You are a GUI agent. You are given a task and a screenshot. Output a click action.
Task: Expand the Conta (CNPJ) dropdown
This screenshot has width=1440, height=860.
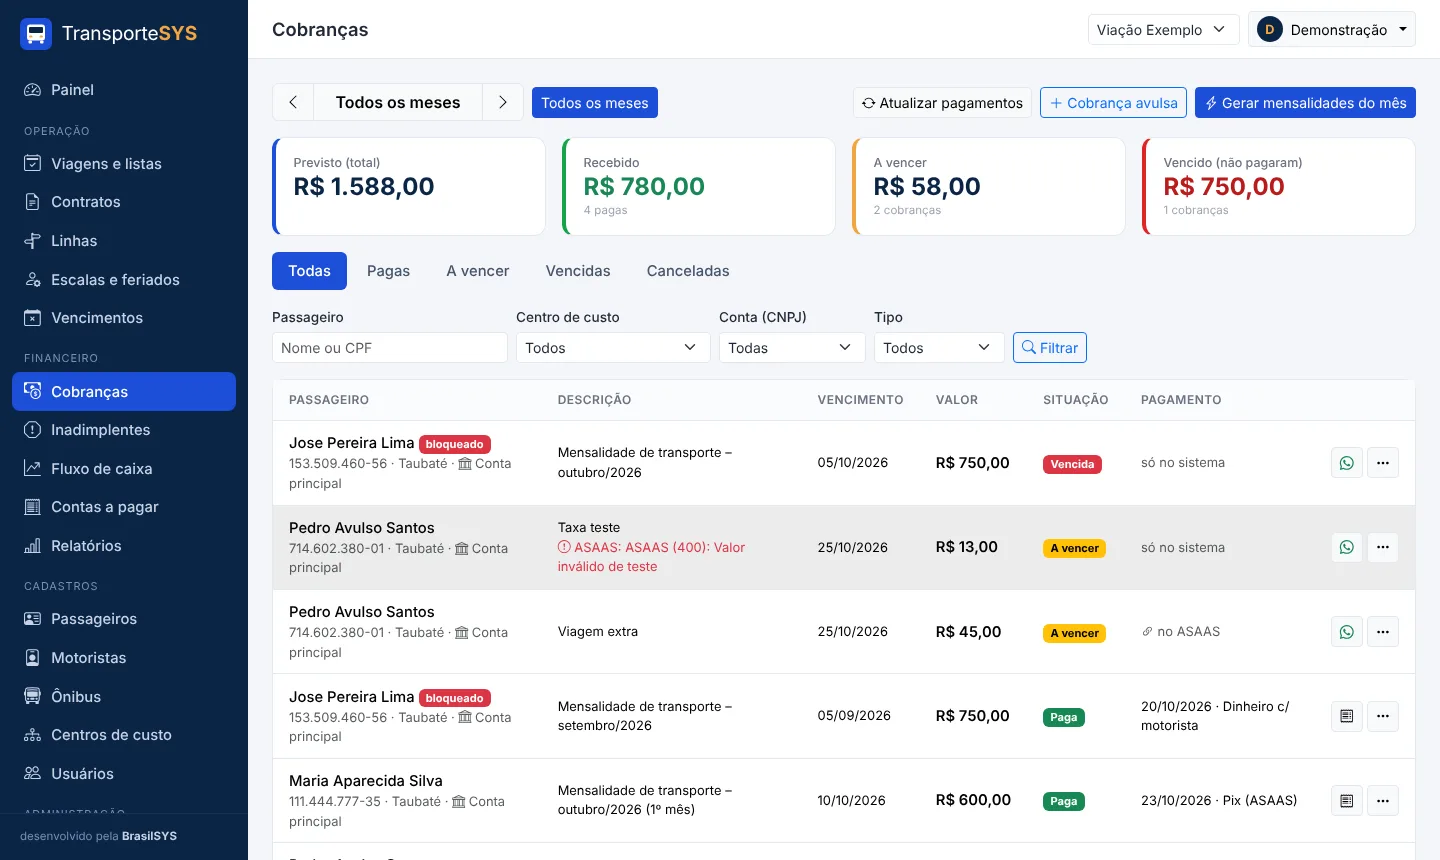click(x=792, y=348)
